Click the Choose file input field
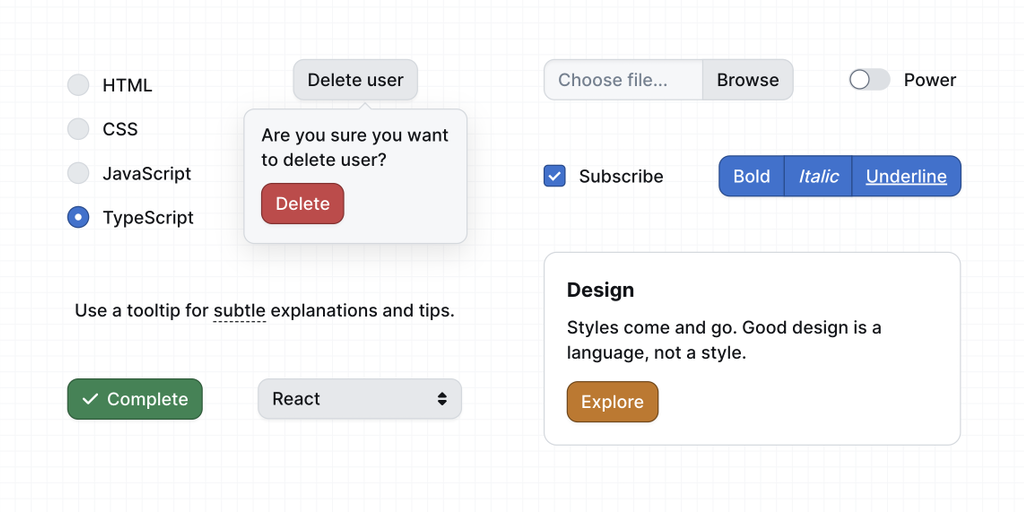This screenshot has width=1024, height=512. point(623,80)
